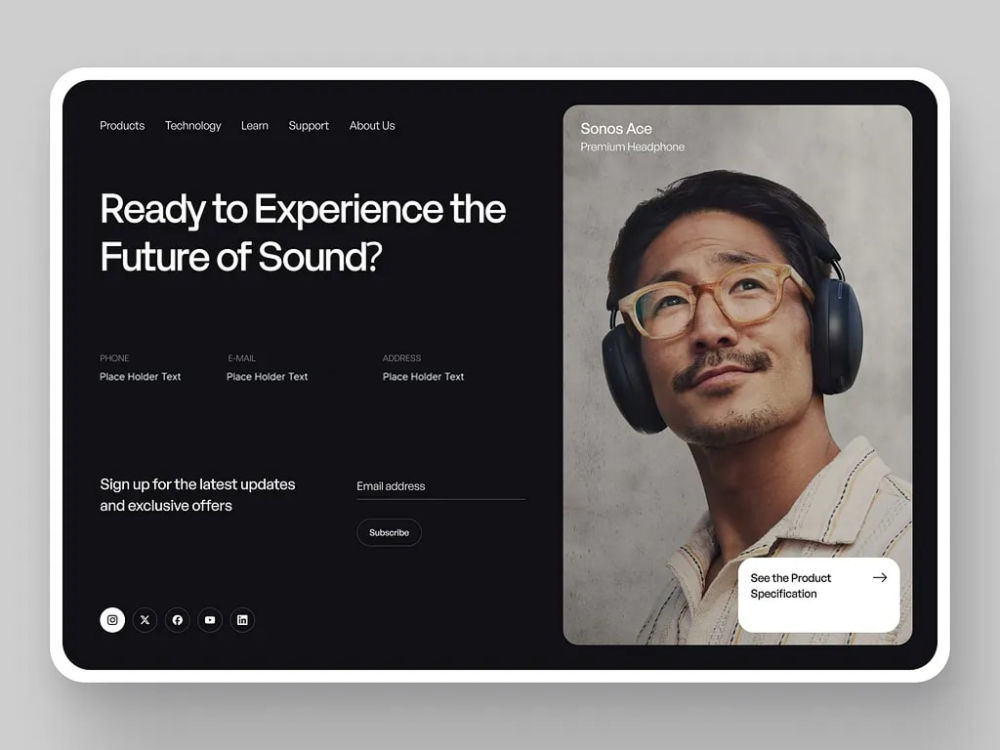Click the Place Holder Text under ADDRESS
The width and height of the screenshot is (1000, 750).
423,377
